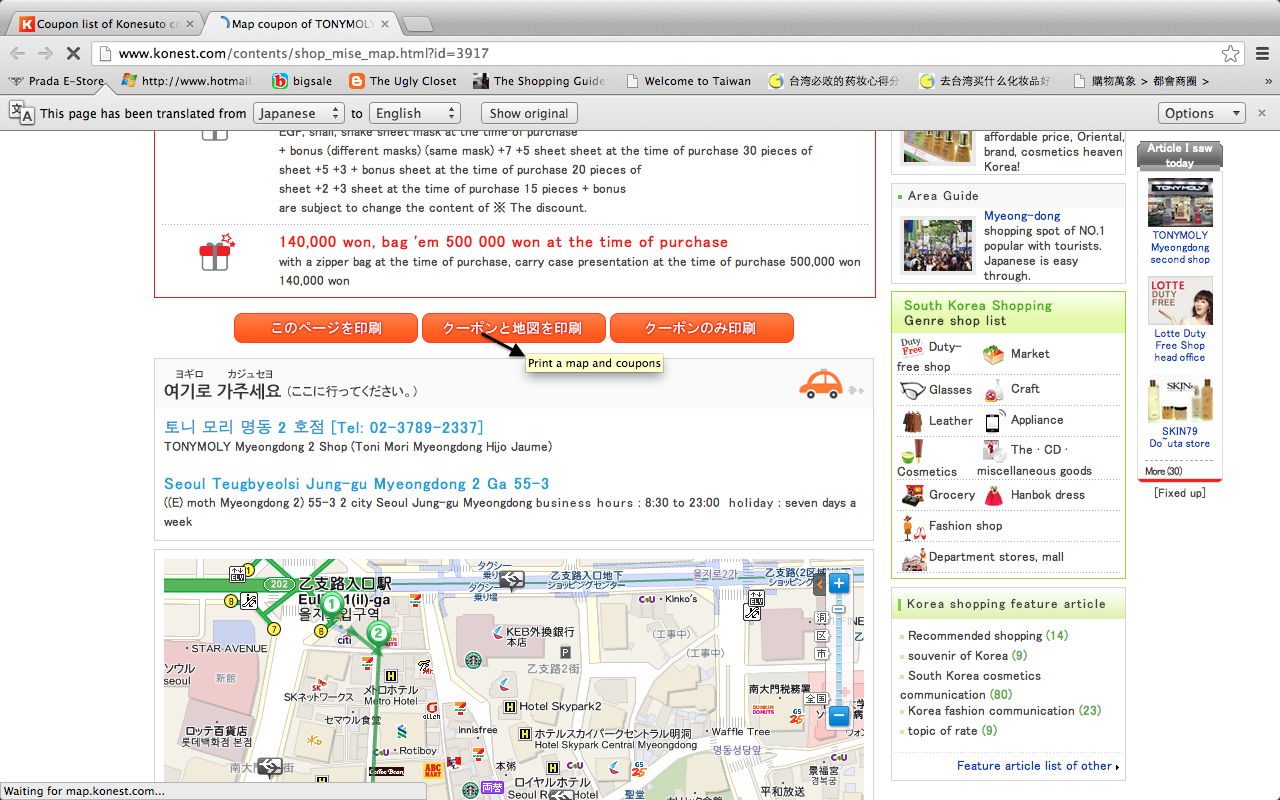The height and width of the screenshot is (800, 1280).
Task: Open souvenir of Korea (9) link
Action: pyautogui.click(x=968, y=656)
